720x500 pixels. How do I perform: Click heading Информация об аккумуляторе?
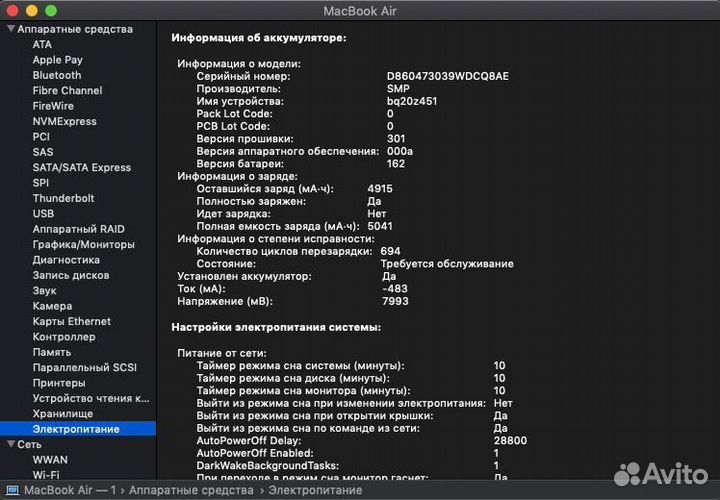click(259, 38)
